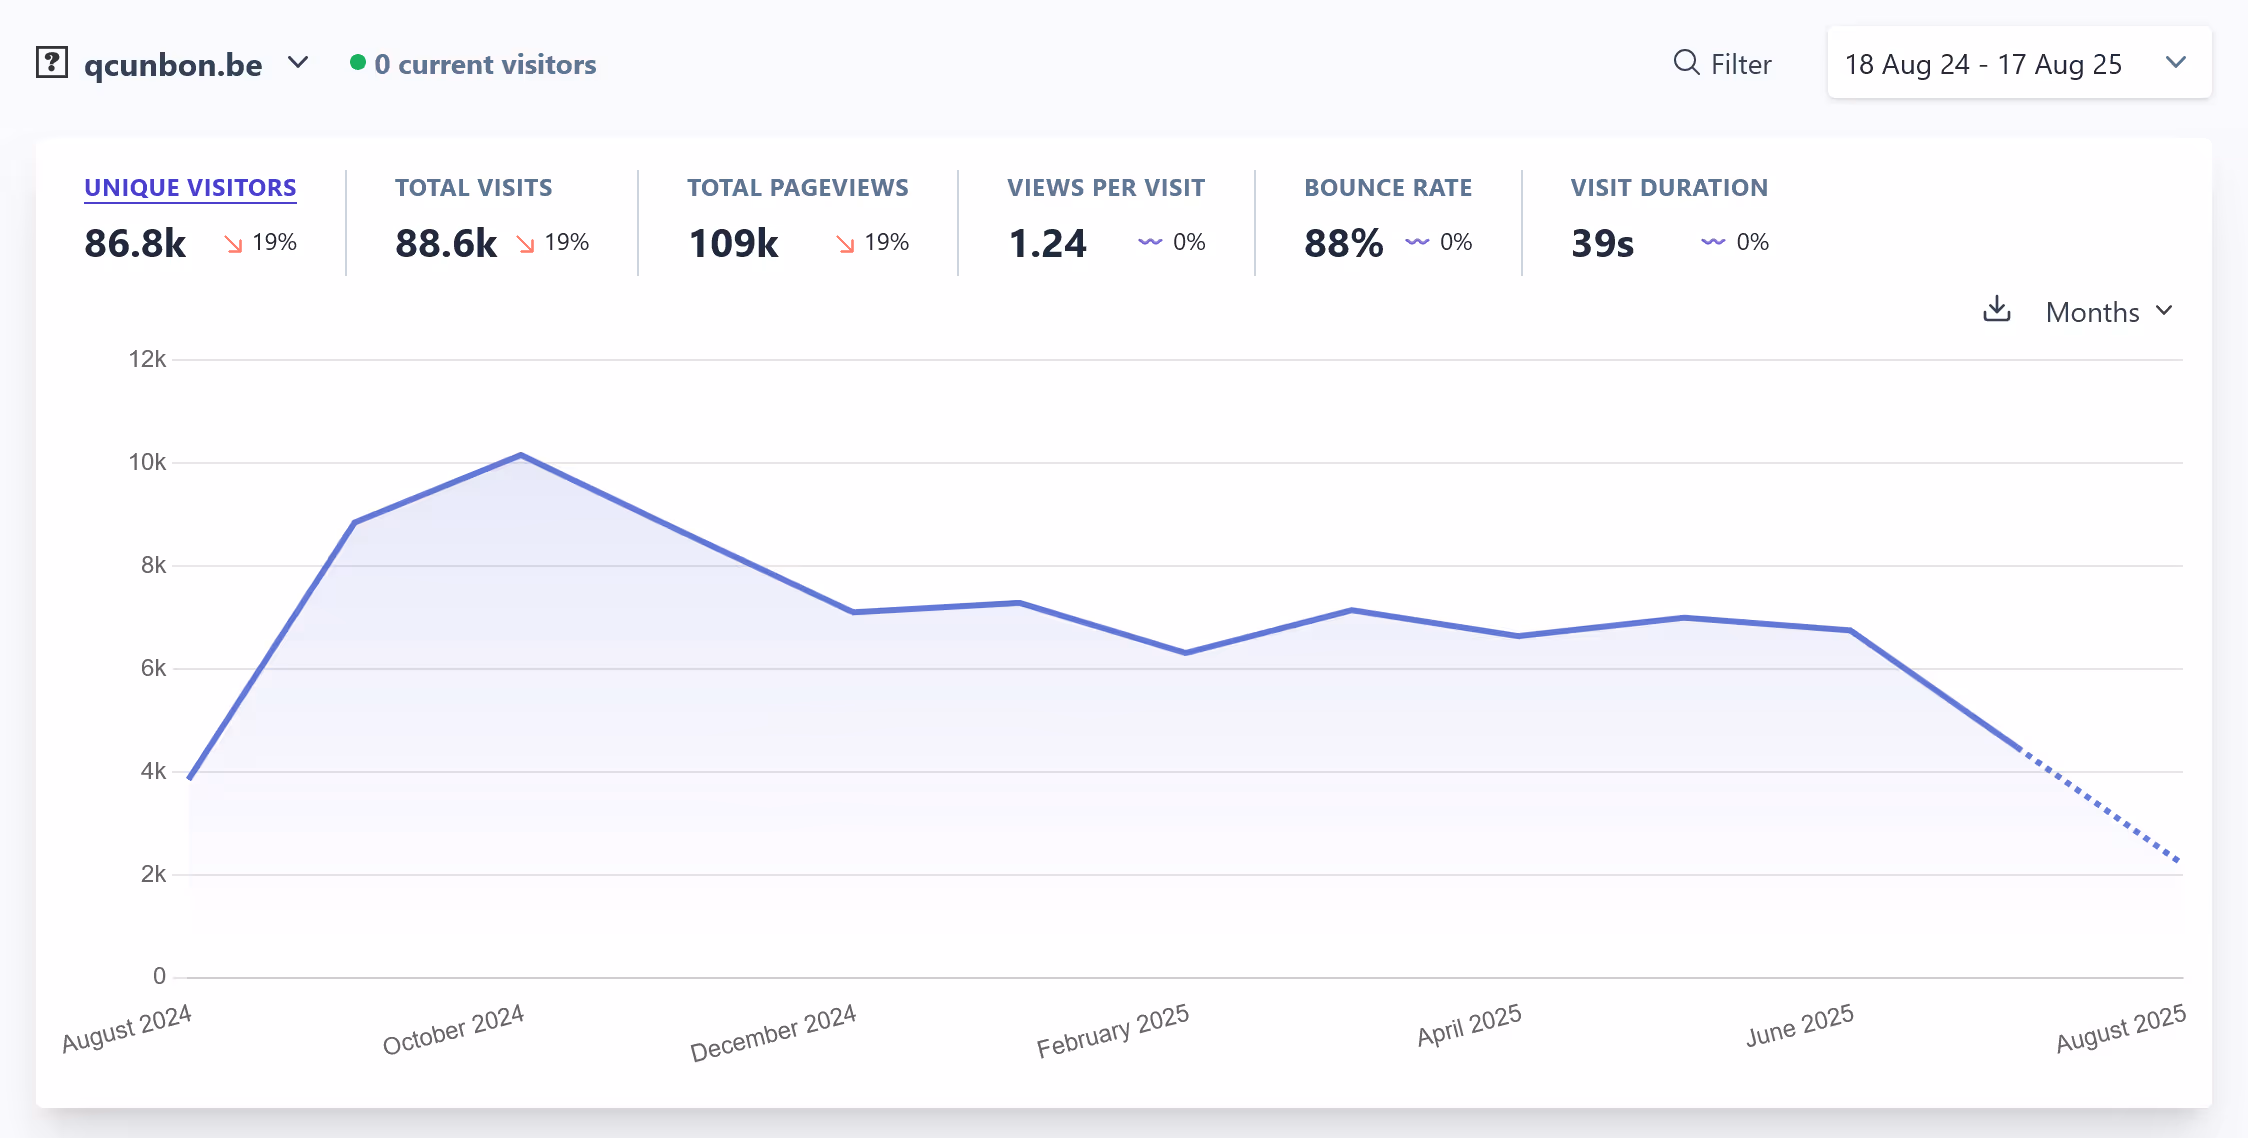Select the Bounce Rate metric
2248x1138 pixels.
(x=1387, y=188)
